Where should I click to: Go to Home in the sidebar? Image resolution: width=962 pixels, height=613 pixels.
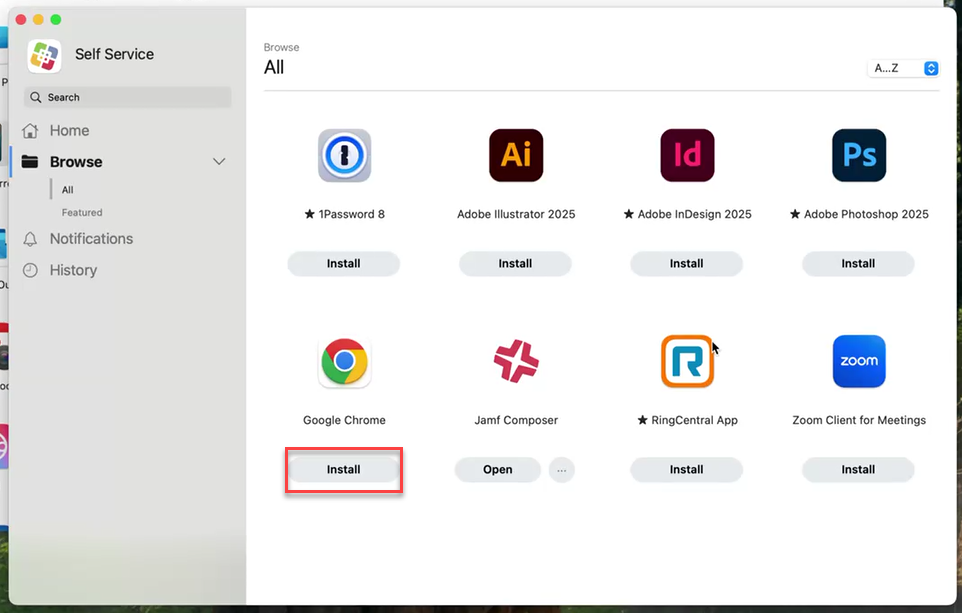coord(69,131)
